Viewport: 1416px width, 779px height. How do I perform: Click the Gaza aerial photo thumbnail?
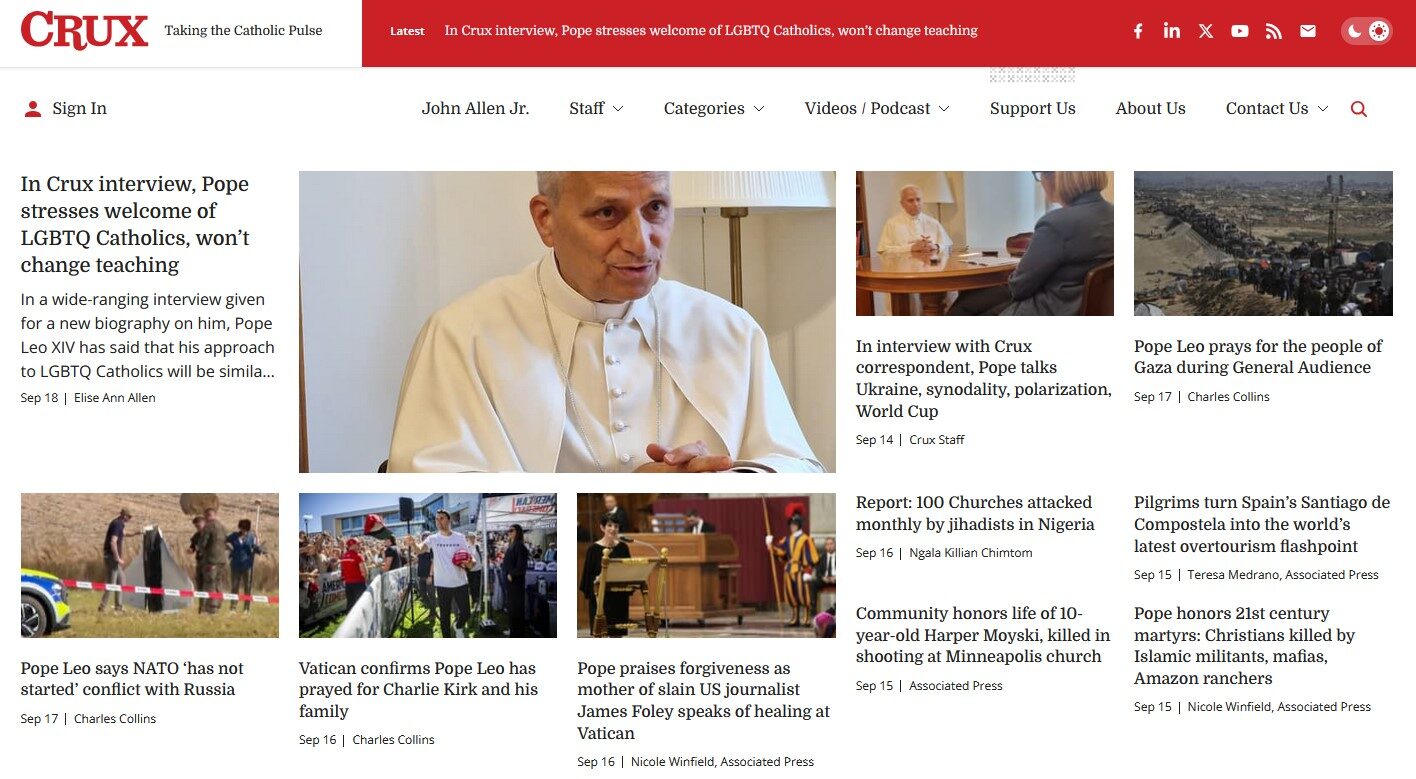point(1263,243)
